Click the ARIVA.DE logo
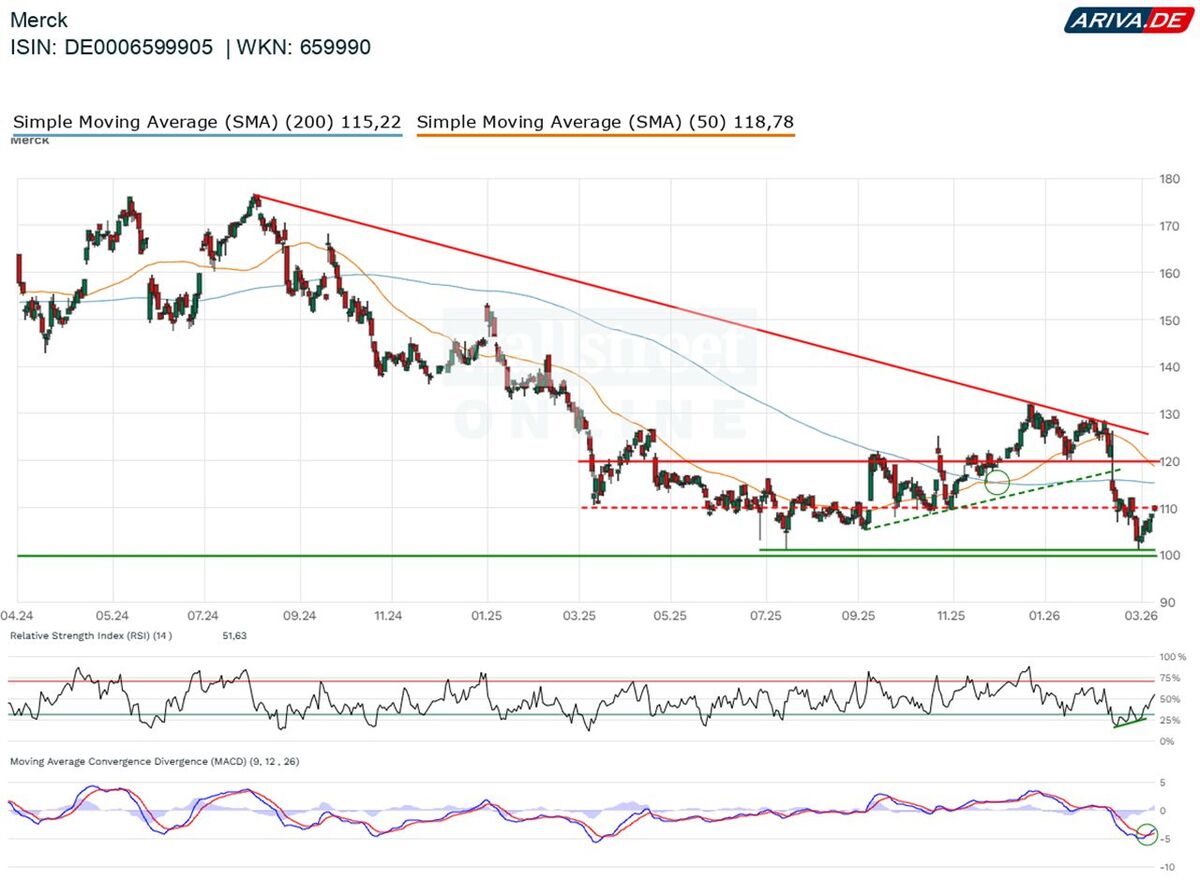 [1127, 20]
